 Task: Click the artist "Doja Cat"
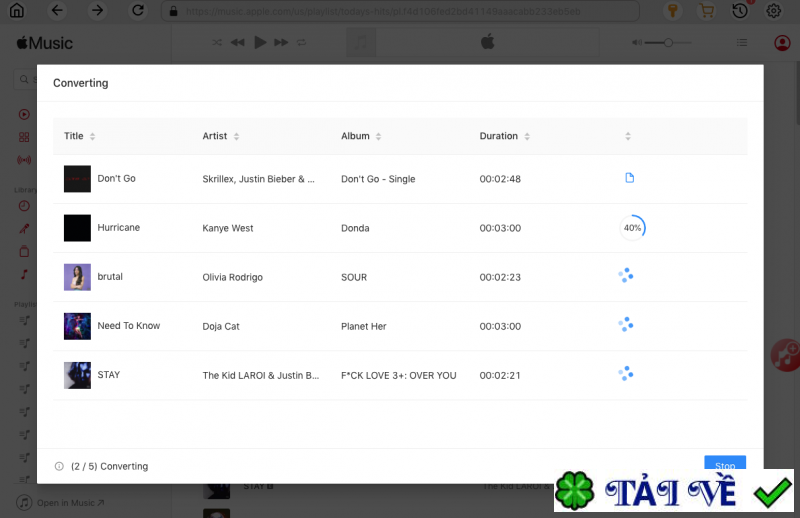pos(221,326)
